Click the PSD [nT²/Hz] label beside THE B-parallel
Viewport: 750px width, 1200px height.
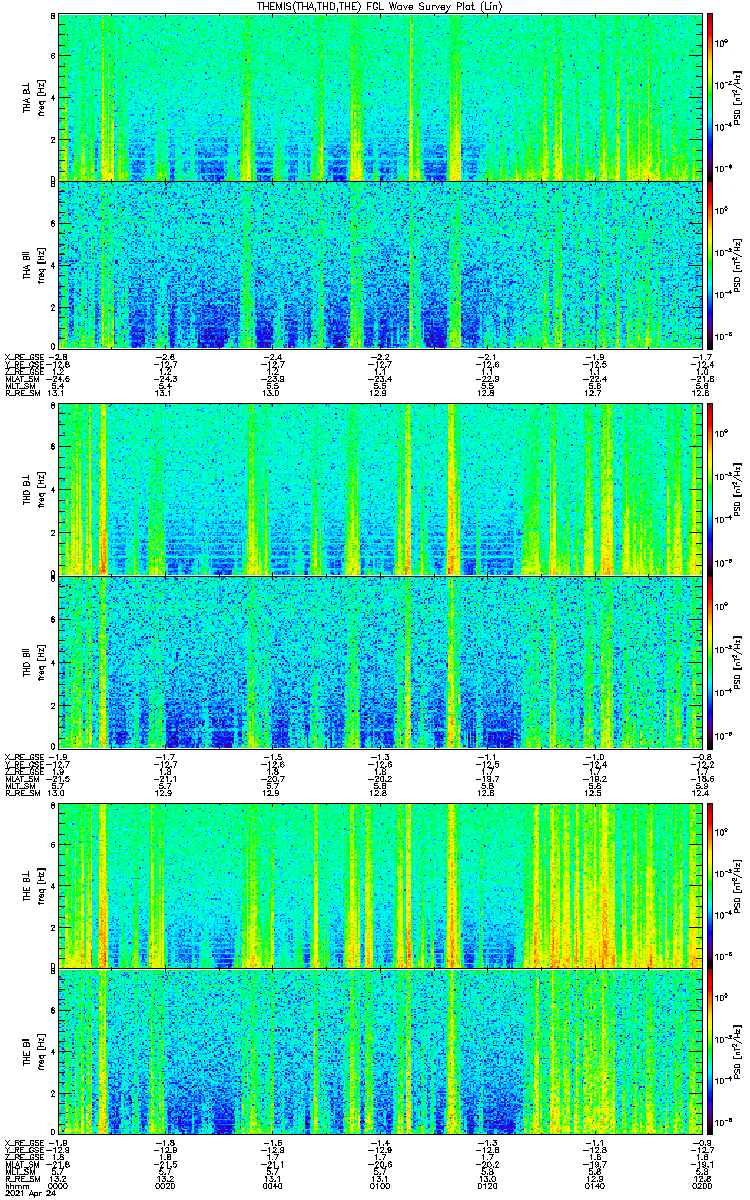tap(737, 1051)
